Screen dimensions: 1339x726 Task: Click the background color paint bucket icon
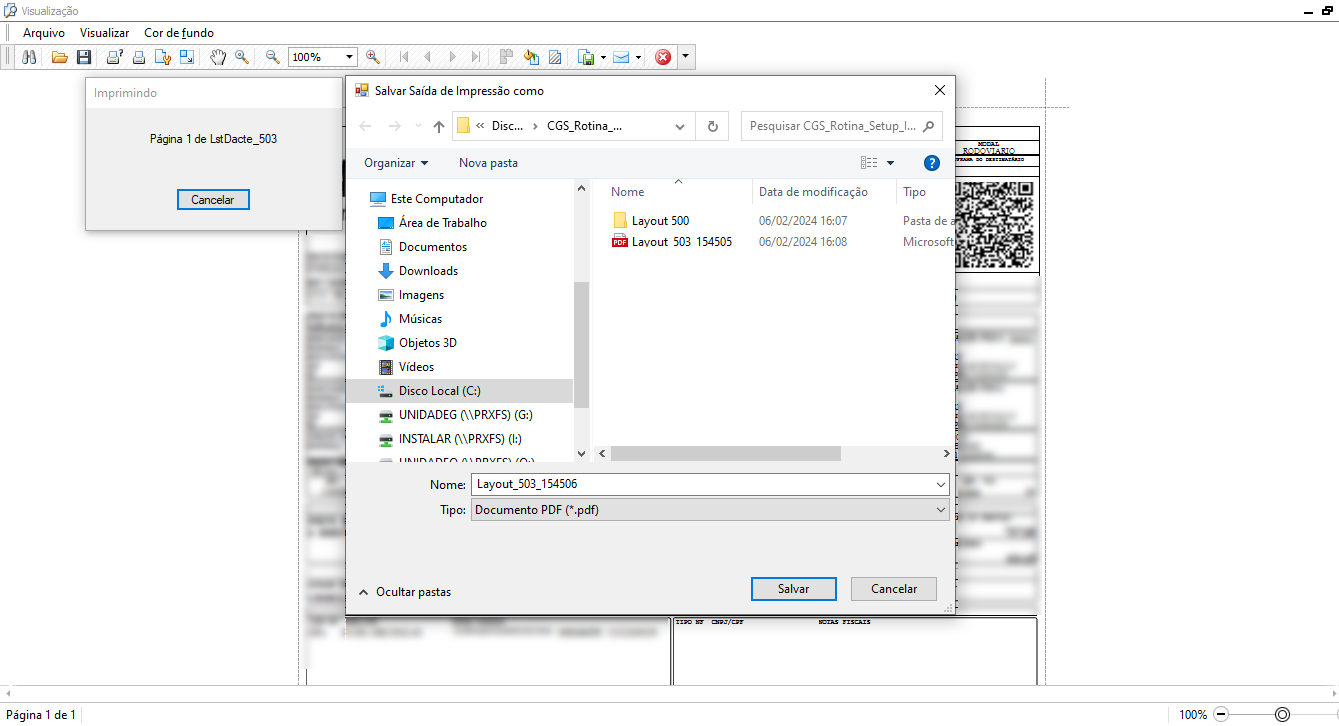pos(531,57)
